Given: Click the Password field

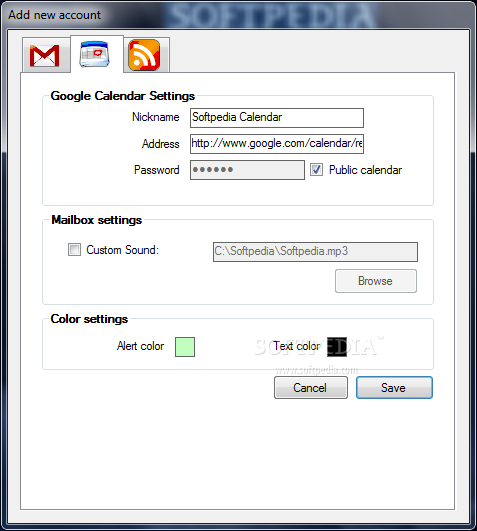Looking at the screenshot, I should point(247,170).
